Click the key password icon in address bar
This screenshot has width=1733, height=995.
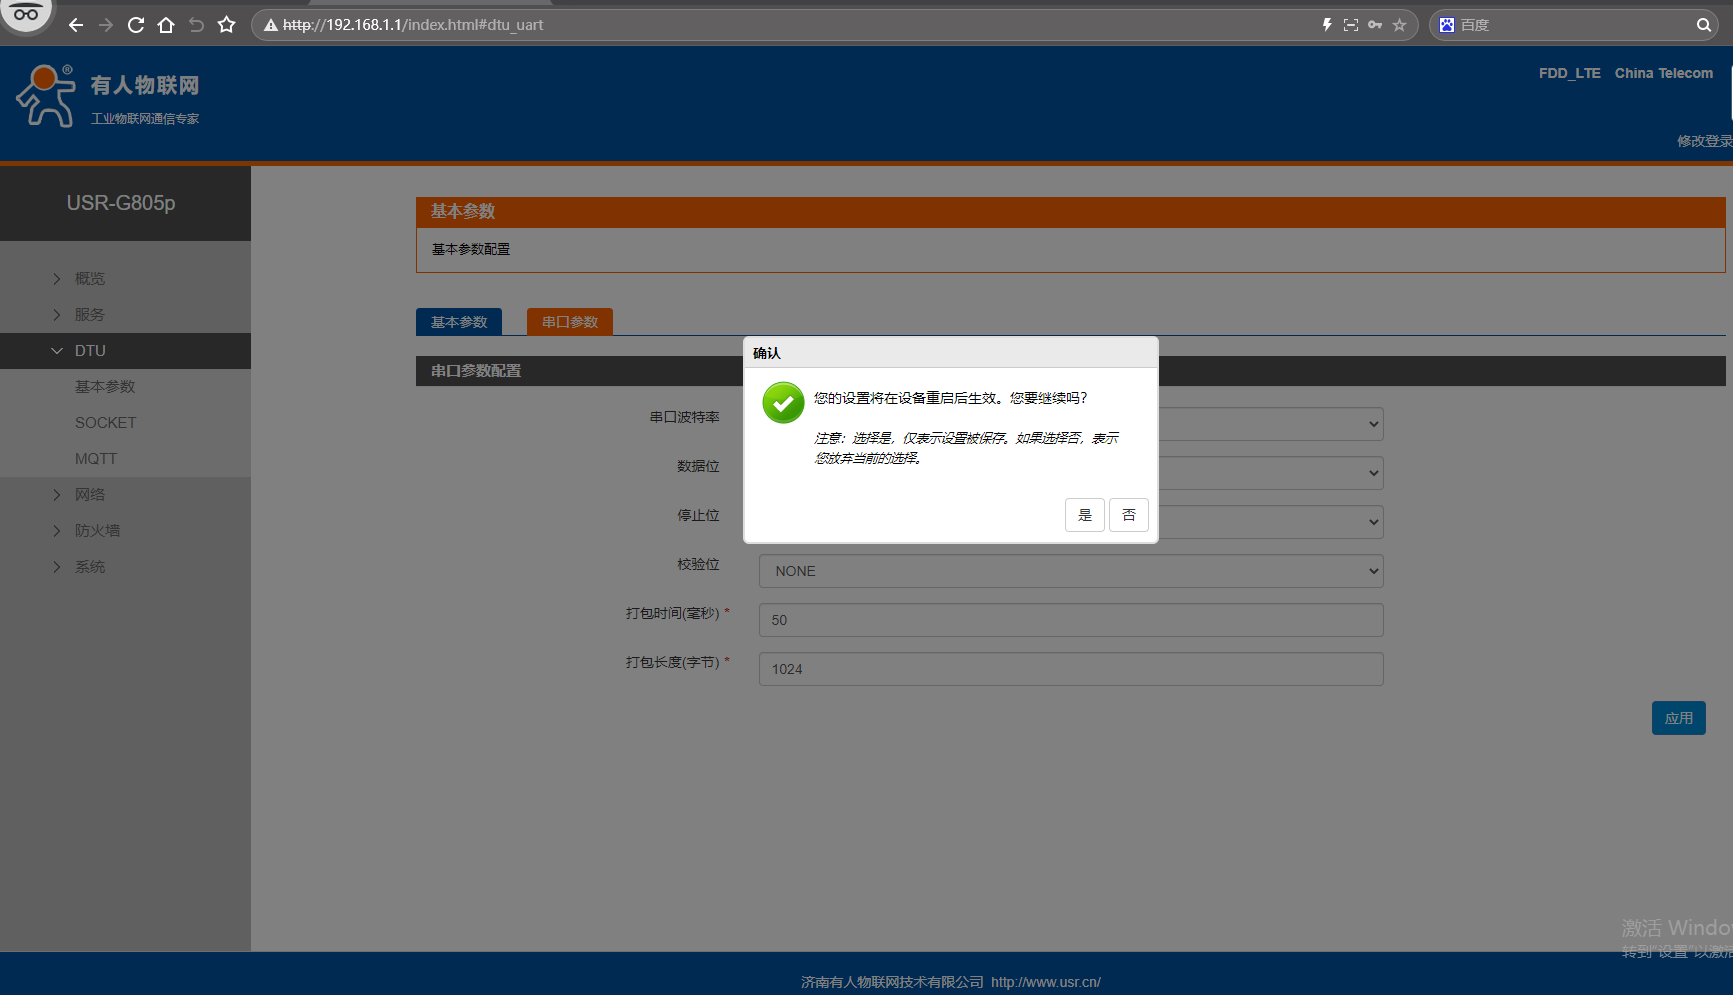(1375, 25)
